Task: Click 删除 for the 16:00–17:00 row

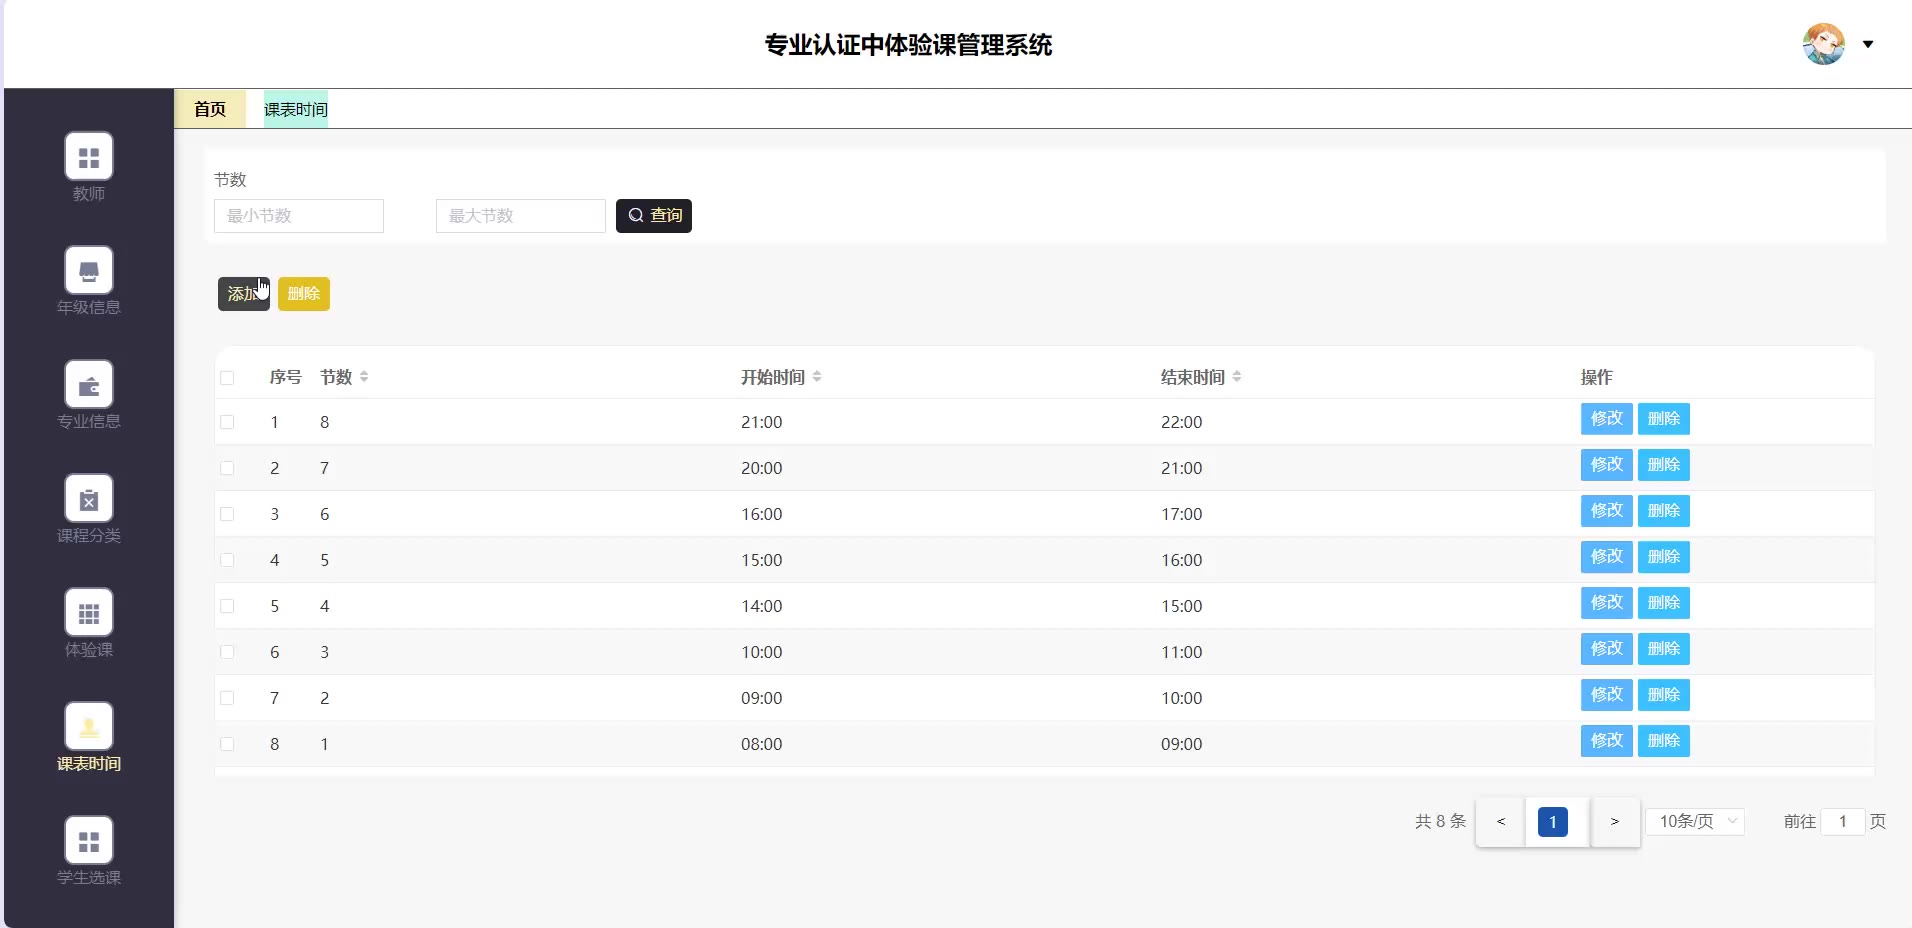Action: tap(1664, 511)
